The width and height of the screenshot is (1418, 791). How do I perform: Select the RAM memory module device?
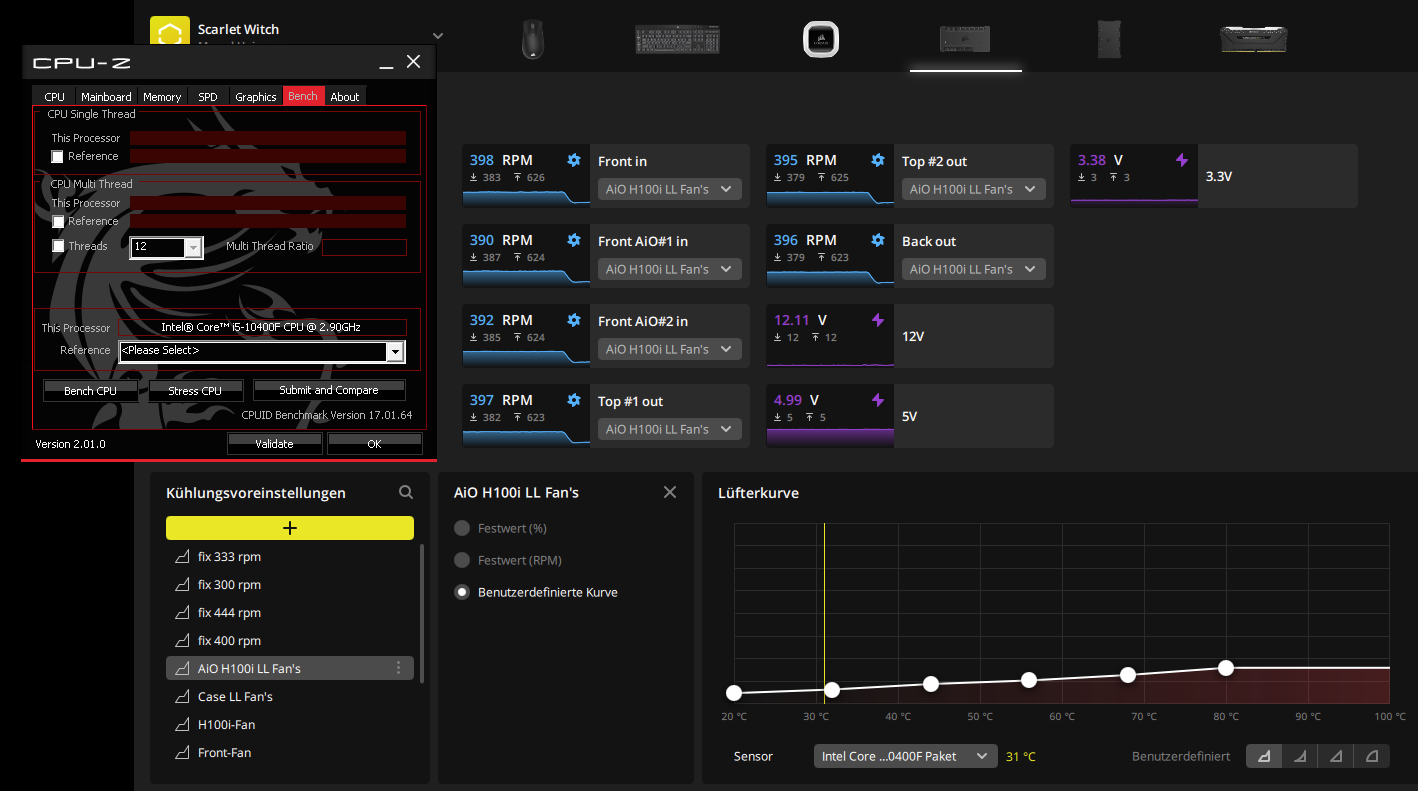(x=1253, y=39)
